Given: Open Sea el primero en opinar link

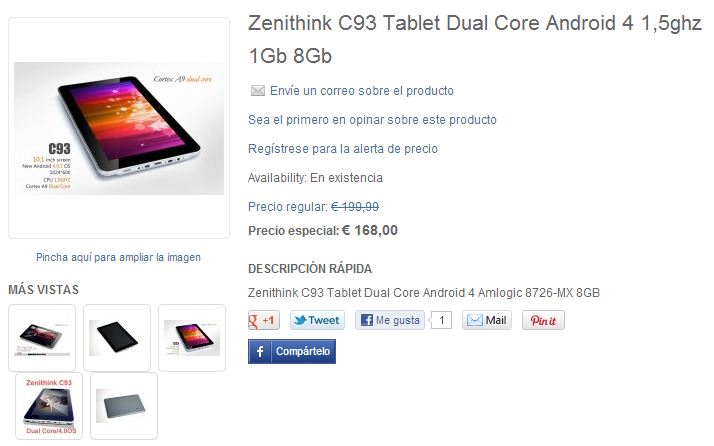Looking at the screenshot, I should [x=372, y=120].
